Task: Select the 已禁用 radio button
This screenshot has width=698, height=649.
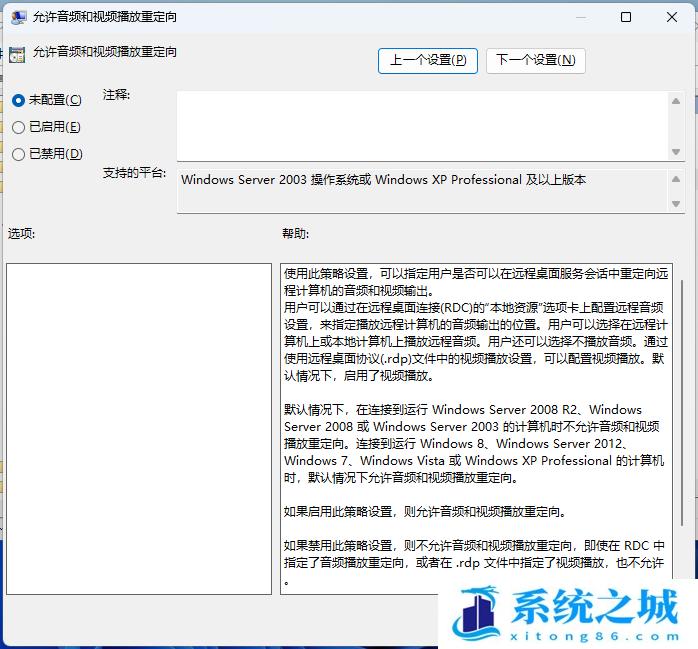Action: [x=18, y=154]
